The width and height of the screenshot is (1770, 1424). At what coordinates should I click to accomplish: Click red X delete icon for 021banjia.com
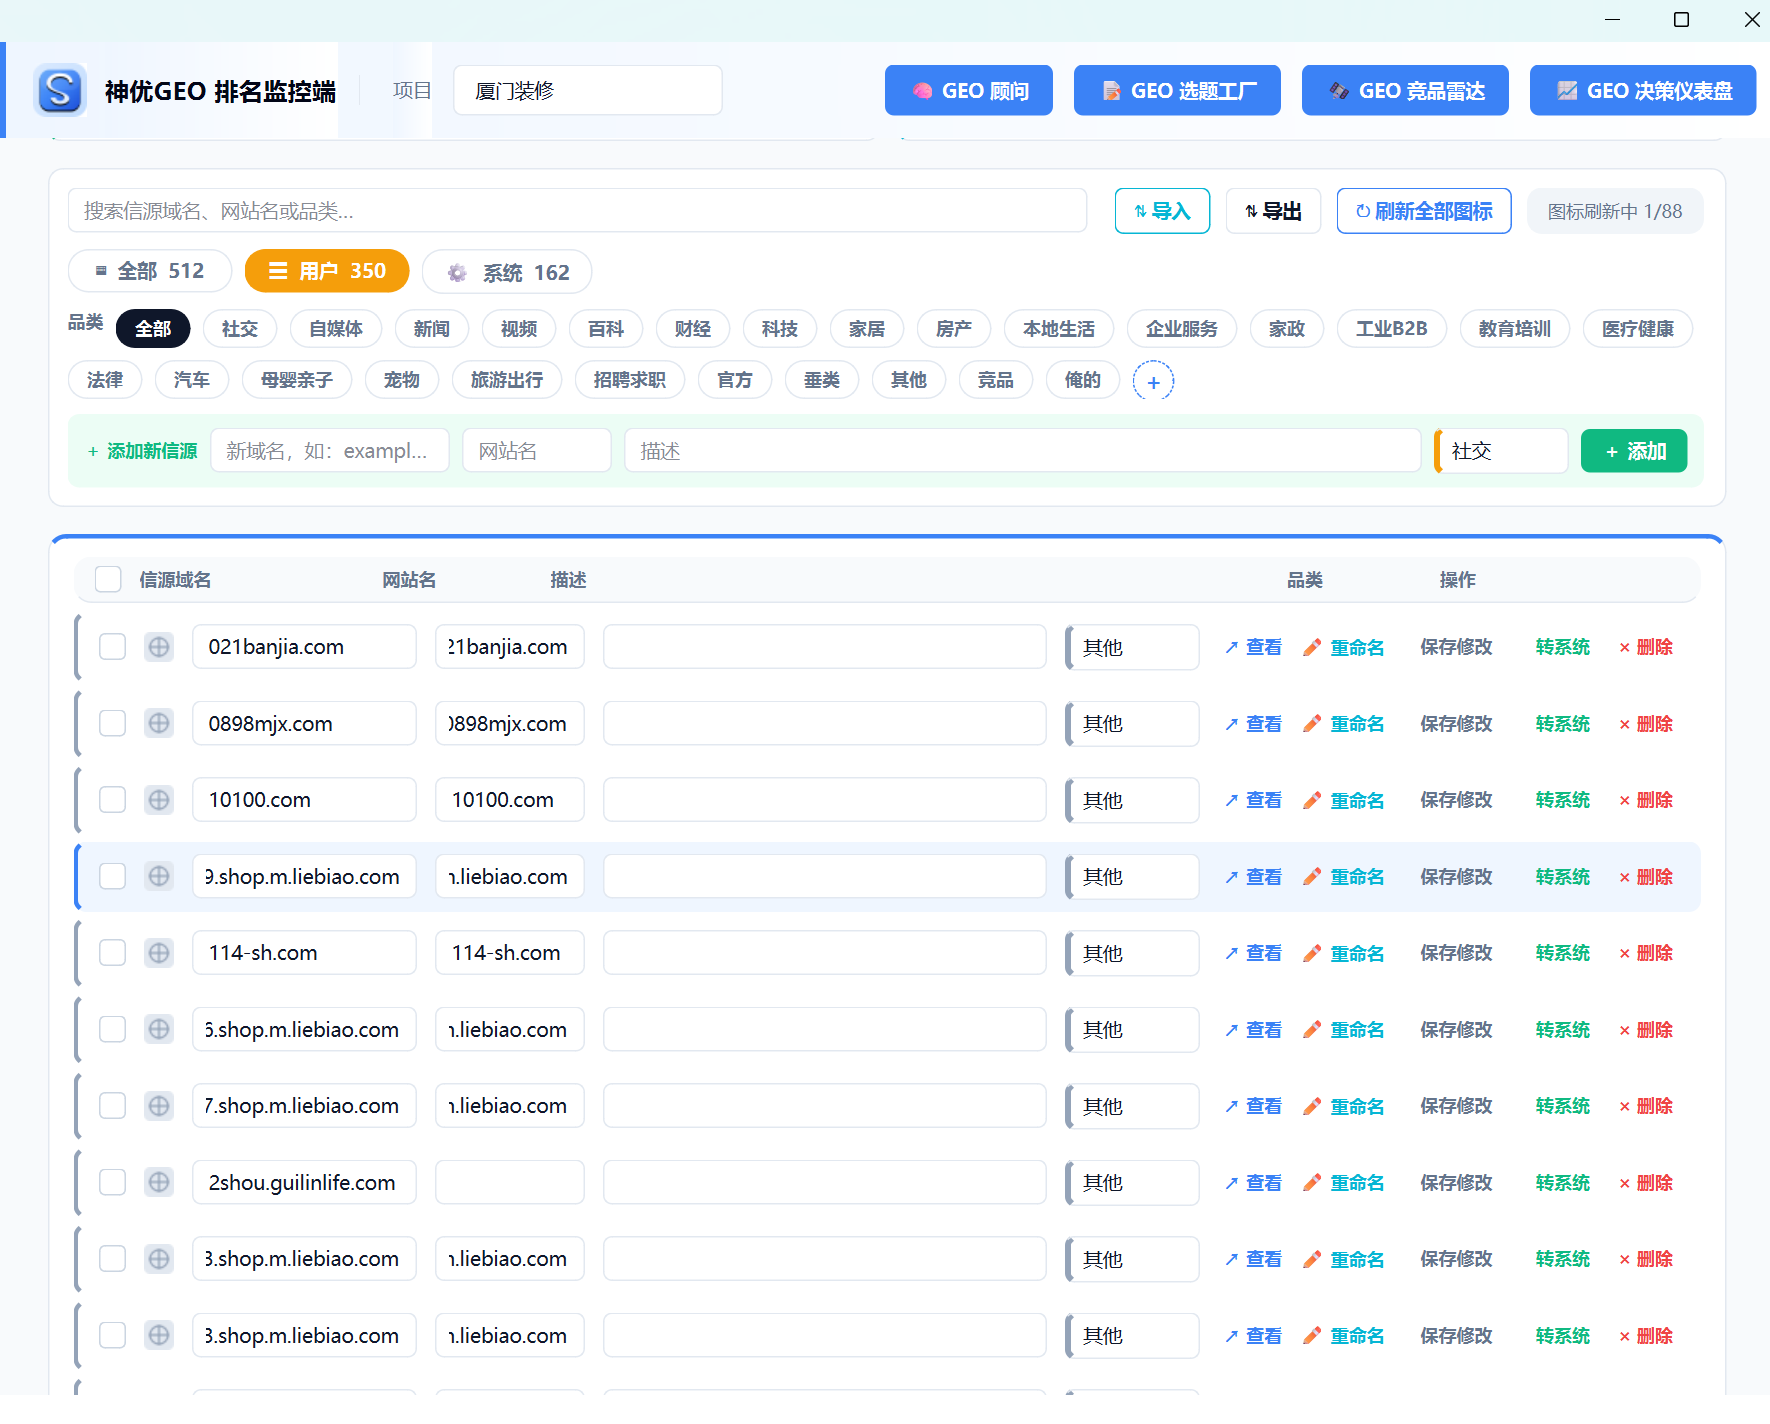coord(1625,648)
